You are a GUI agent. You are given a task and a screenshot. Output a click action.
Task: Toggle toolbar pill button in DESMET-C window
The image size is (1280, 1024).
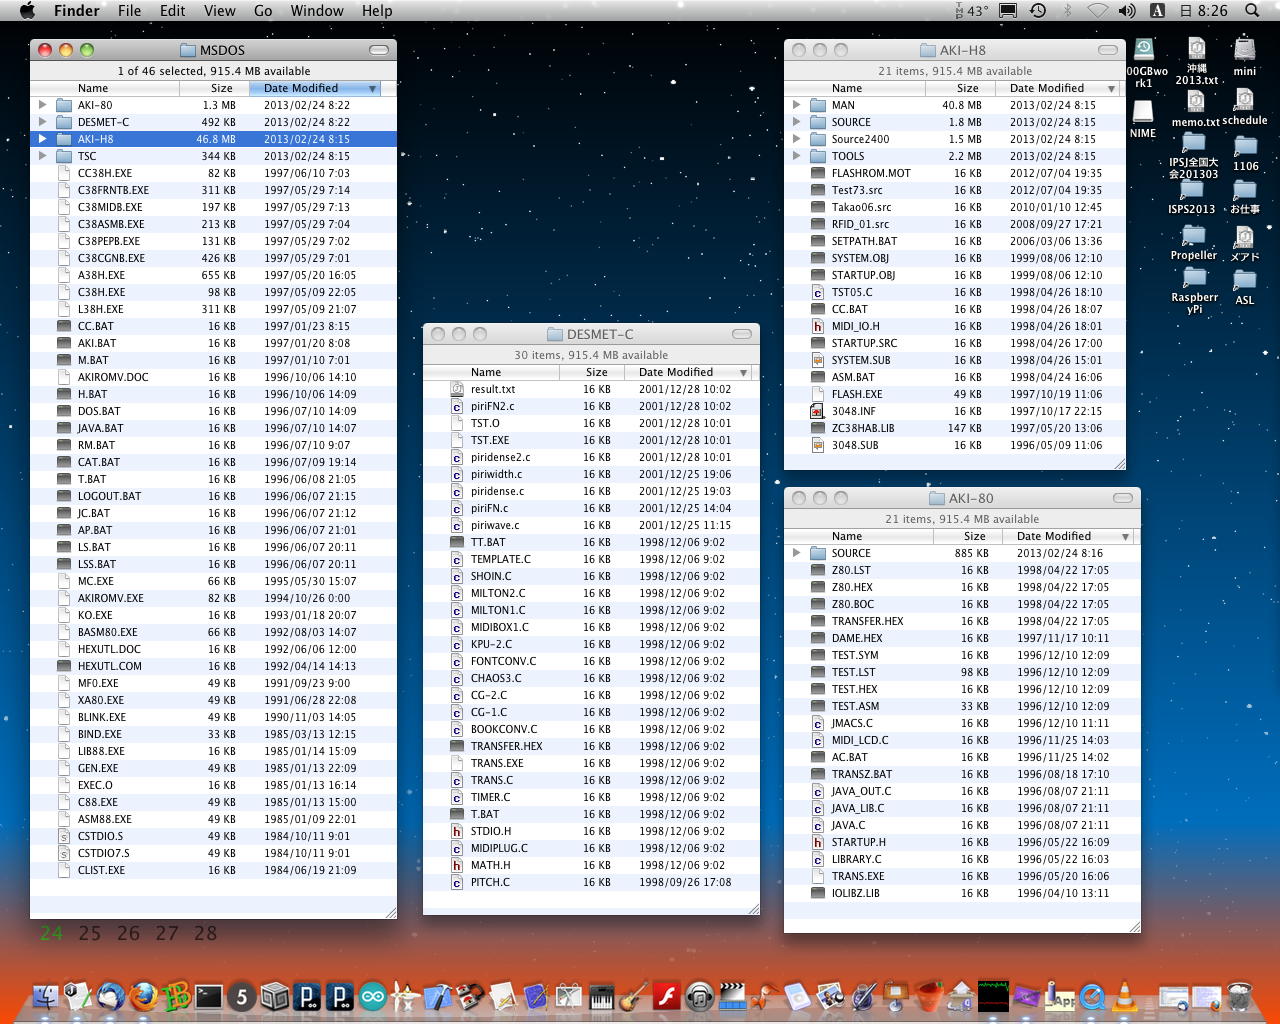pos(742,334)
